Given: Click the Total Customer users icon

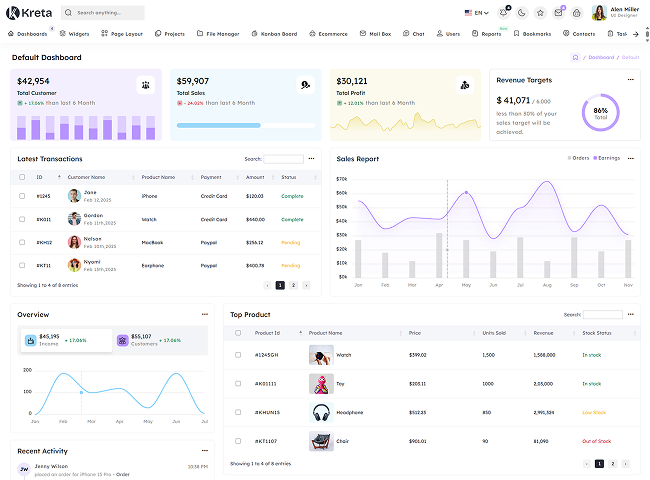Looking at the screenshot, I should tap(146, 85).
